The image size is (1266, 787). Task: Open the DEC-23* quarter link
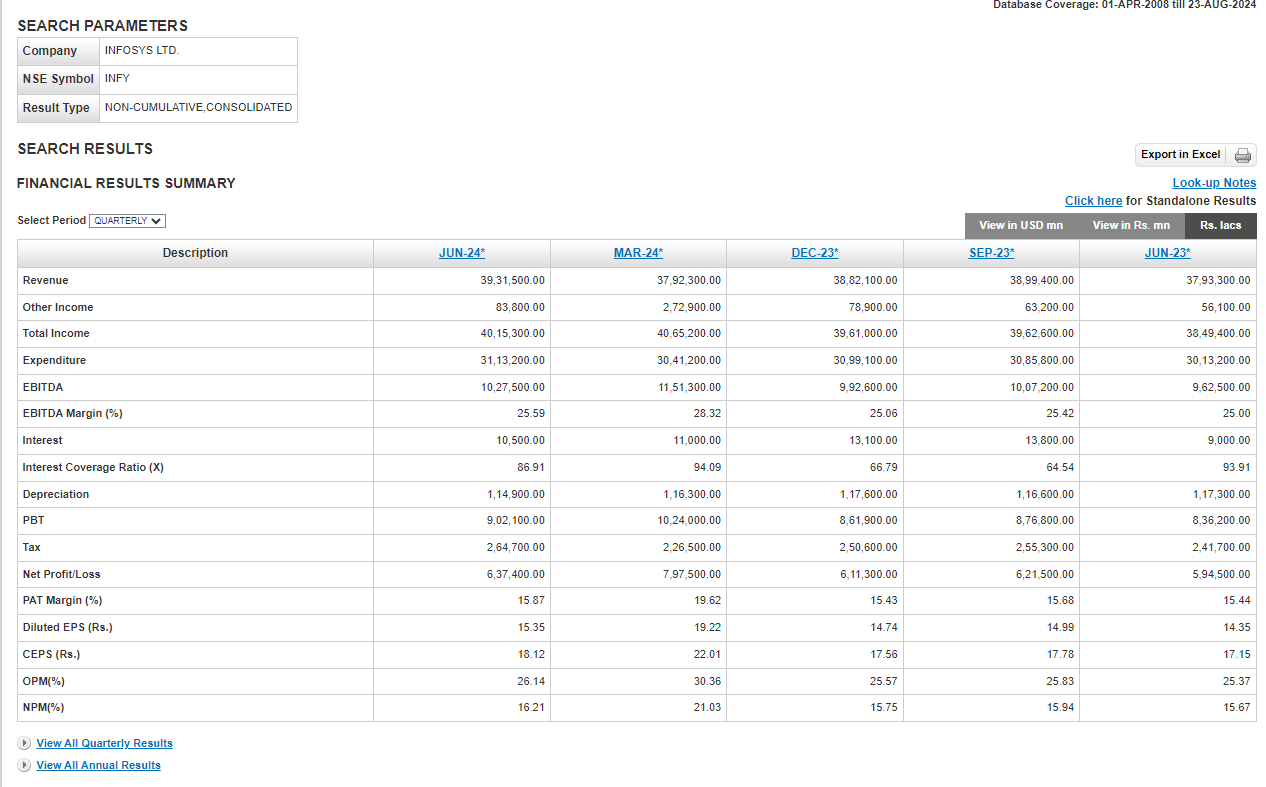tap(815, 253)
